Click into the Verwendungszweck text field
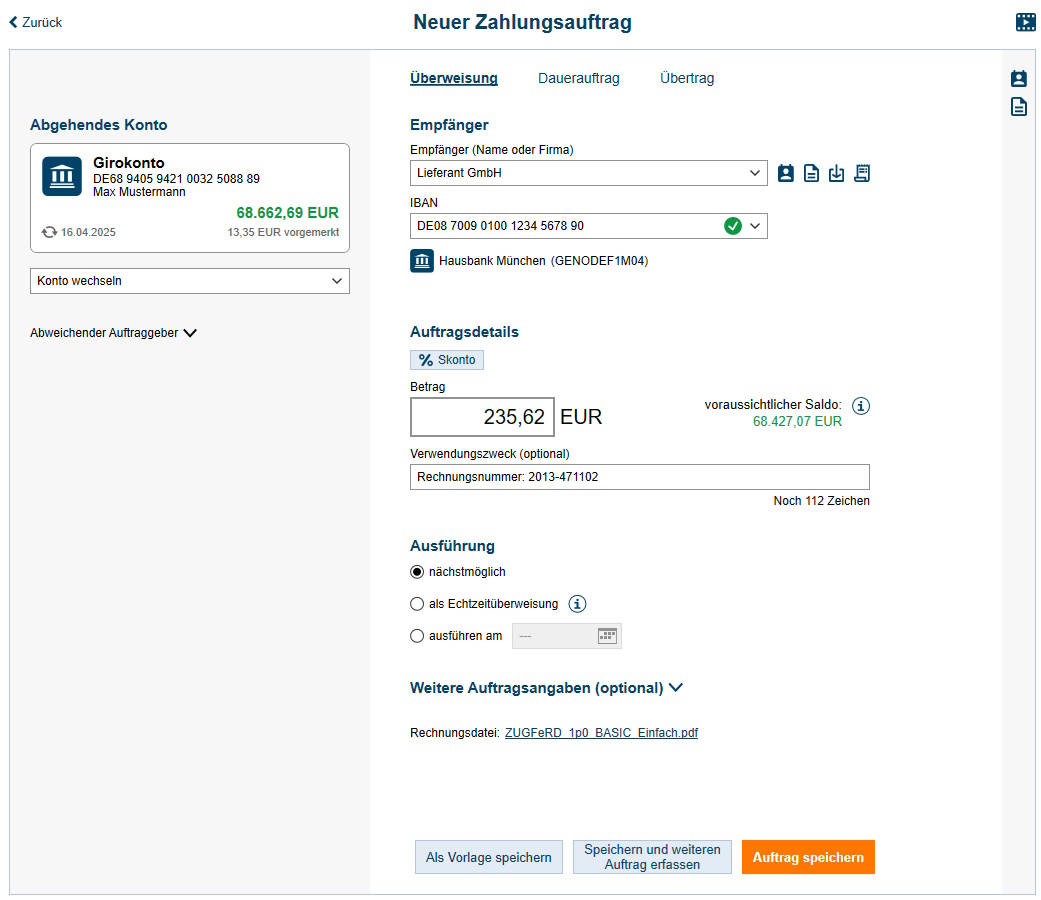This screenshot has width=1041, height=900. click(639, 477)
